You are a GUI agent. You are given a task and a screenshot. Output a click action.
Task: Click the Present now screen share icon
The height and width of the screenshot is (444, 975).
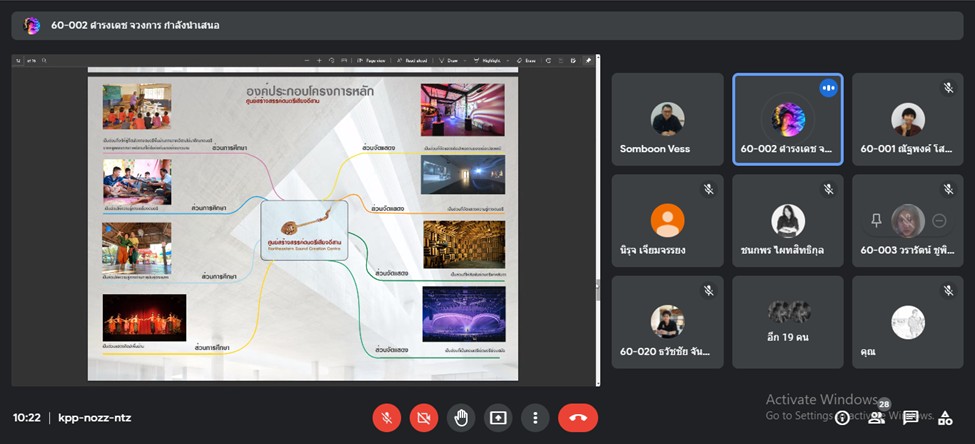(x=498, y=417)
